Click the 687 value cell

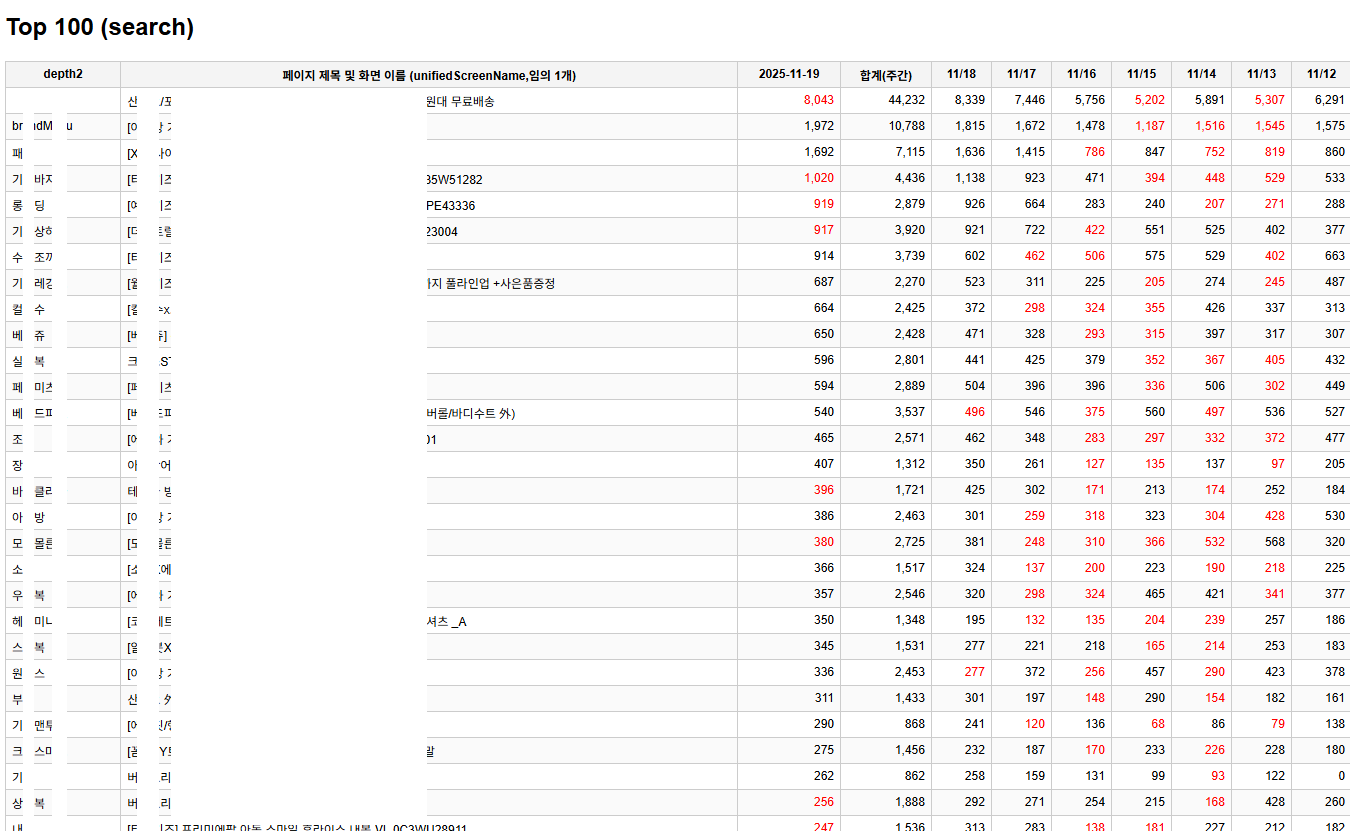789,283
